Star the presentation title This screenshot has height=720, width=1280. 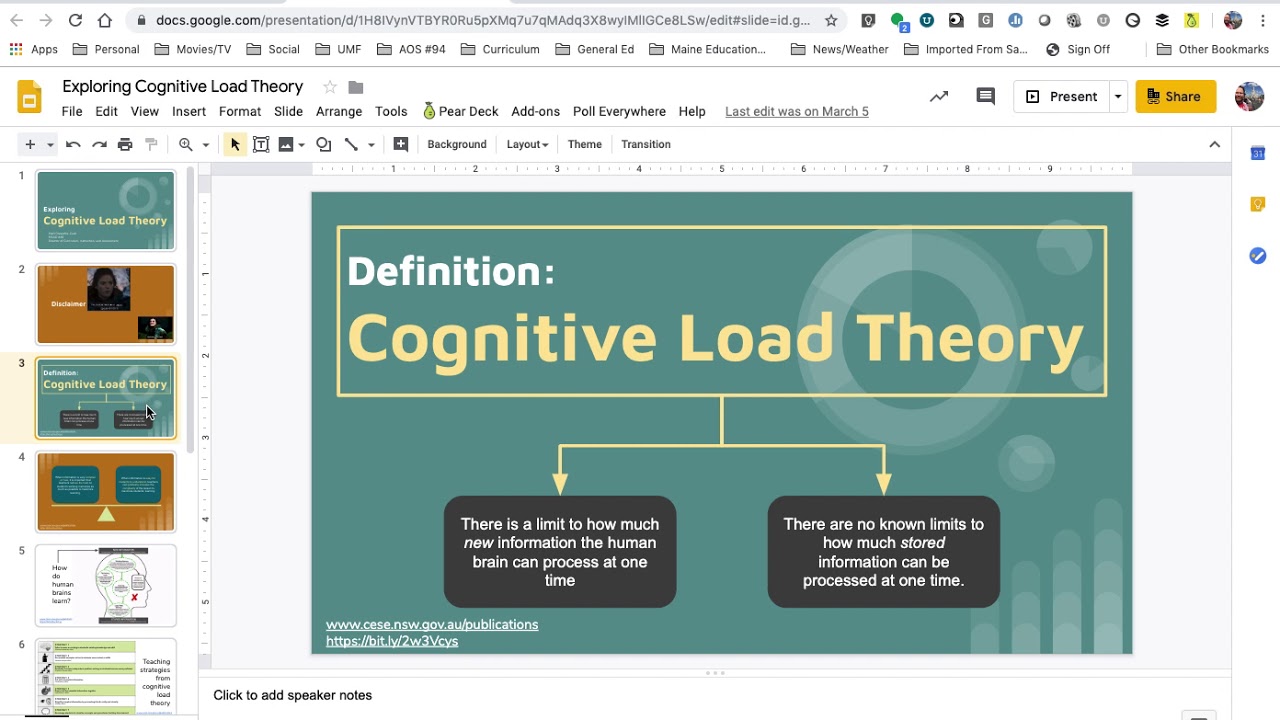click(330, 87)
